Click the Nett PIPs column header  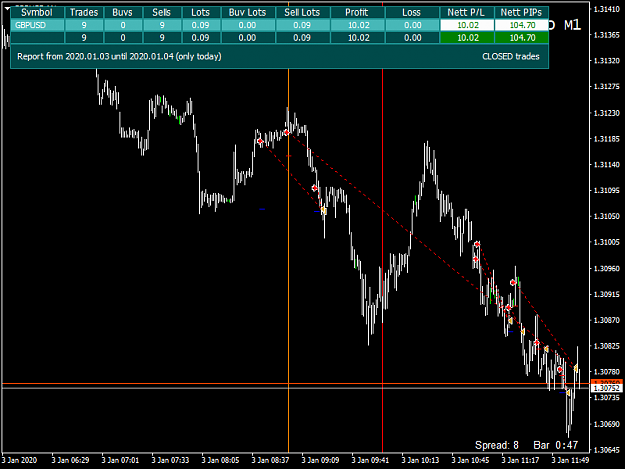[521, 13]
